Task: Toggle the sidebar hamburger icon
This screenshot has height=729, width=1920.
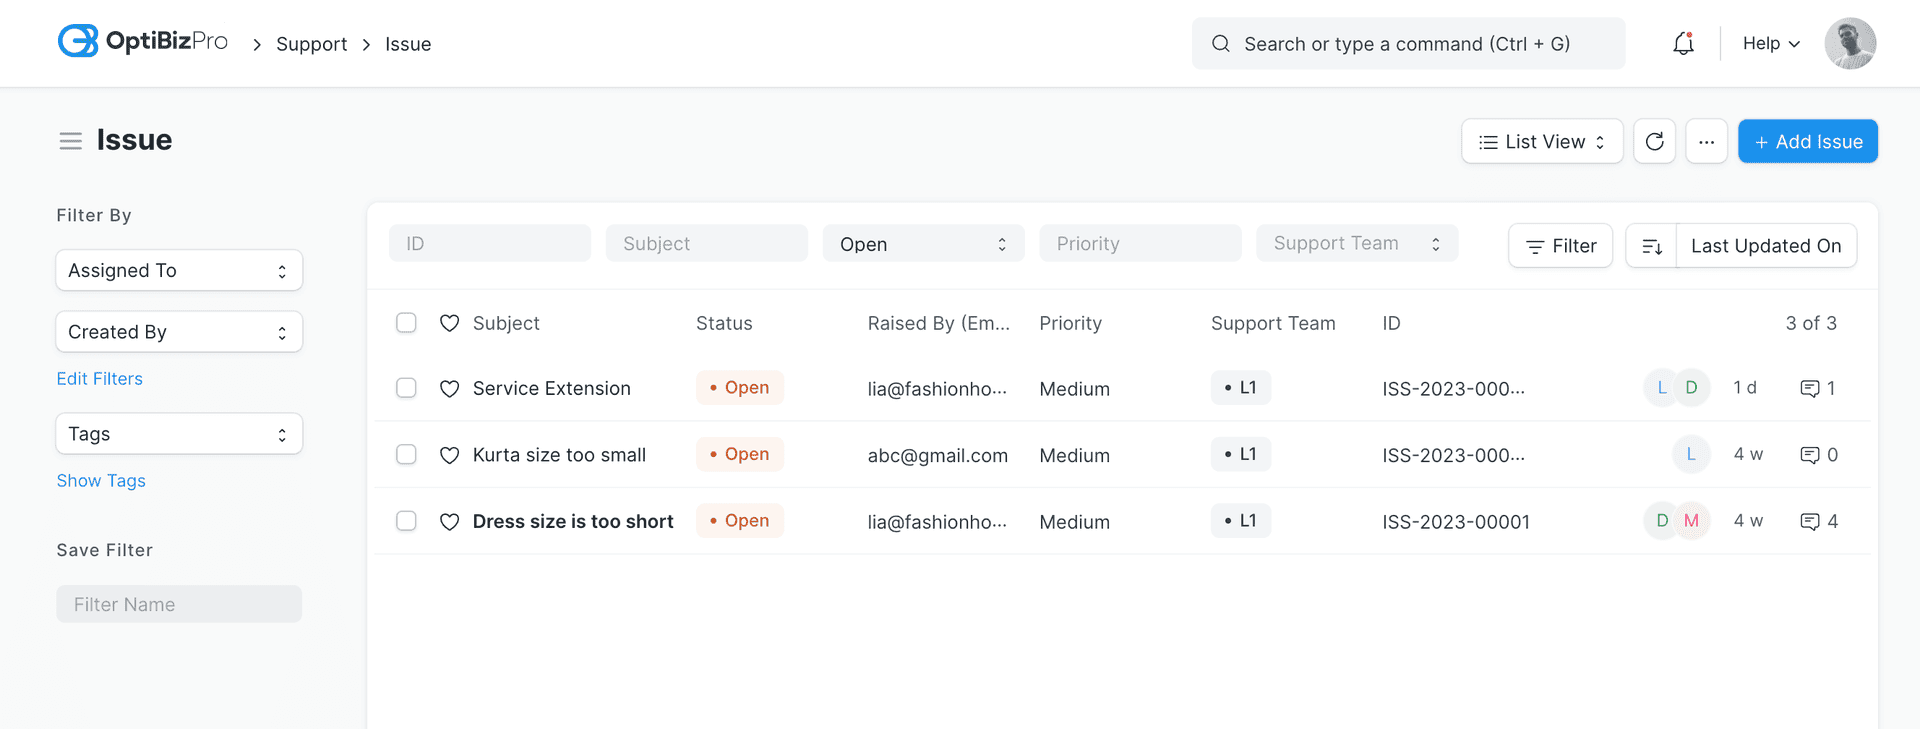Action: point(70,141)
